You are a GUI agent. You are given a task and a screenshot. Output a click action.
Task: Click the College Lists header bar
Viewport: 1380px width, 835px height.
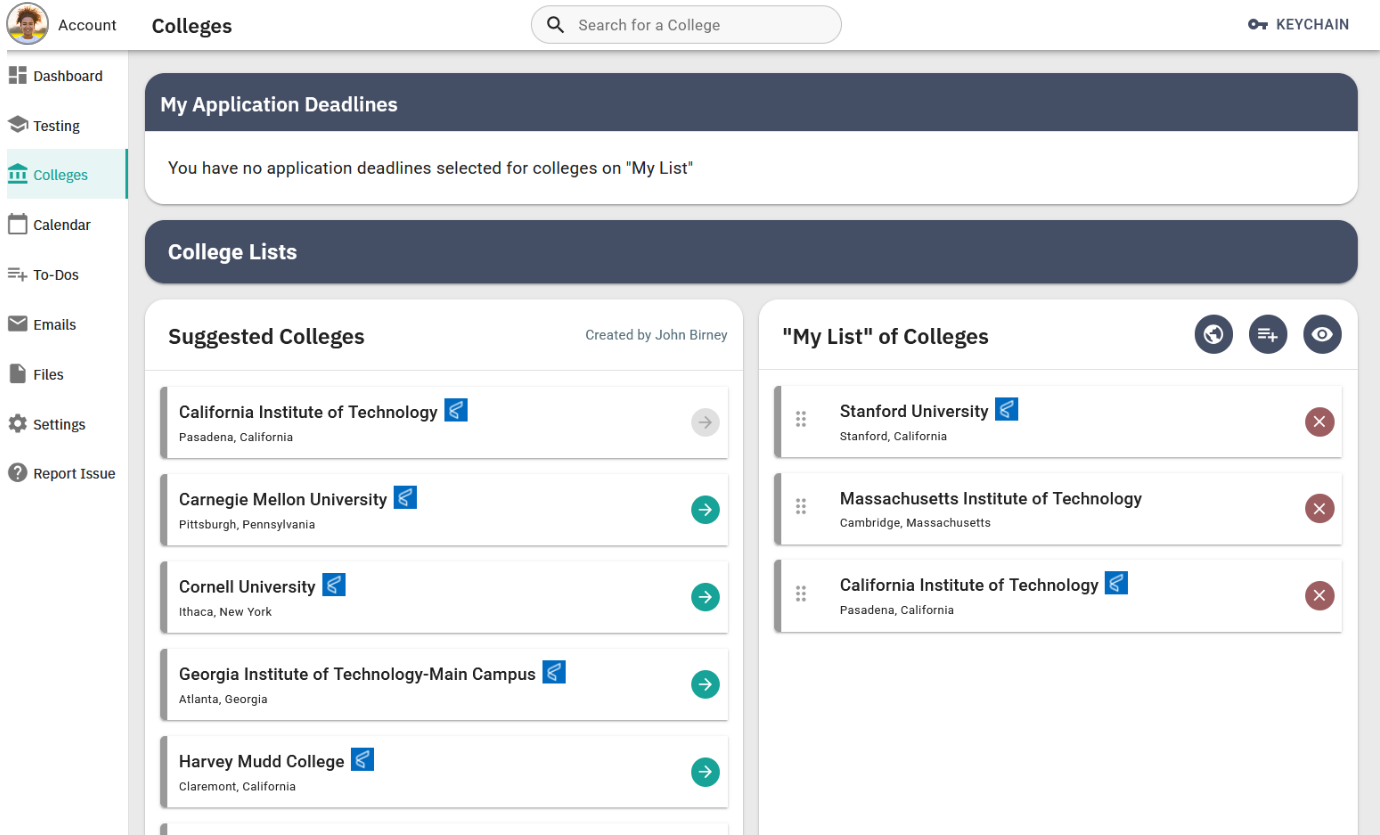pos(751,252)
